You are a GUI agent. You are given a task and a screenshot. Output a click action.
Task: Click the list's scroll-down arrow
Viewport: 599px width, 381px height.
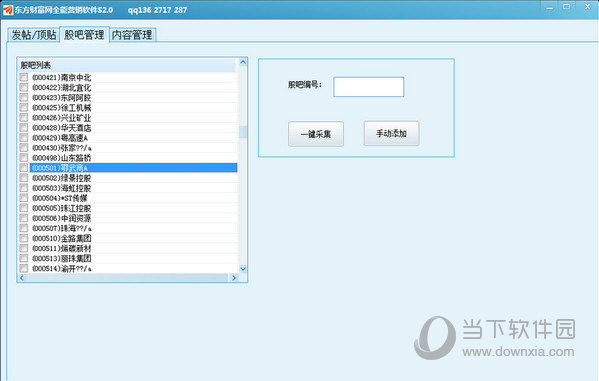[243, 269]
